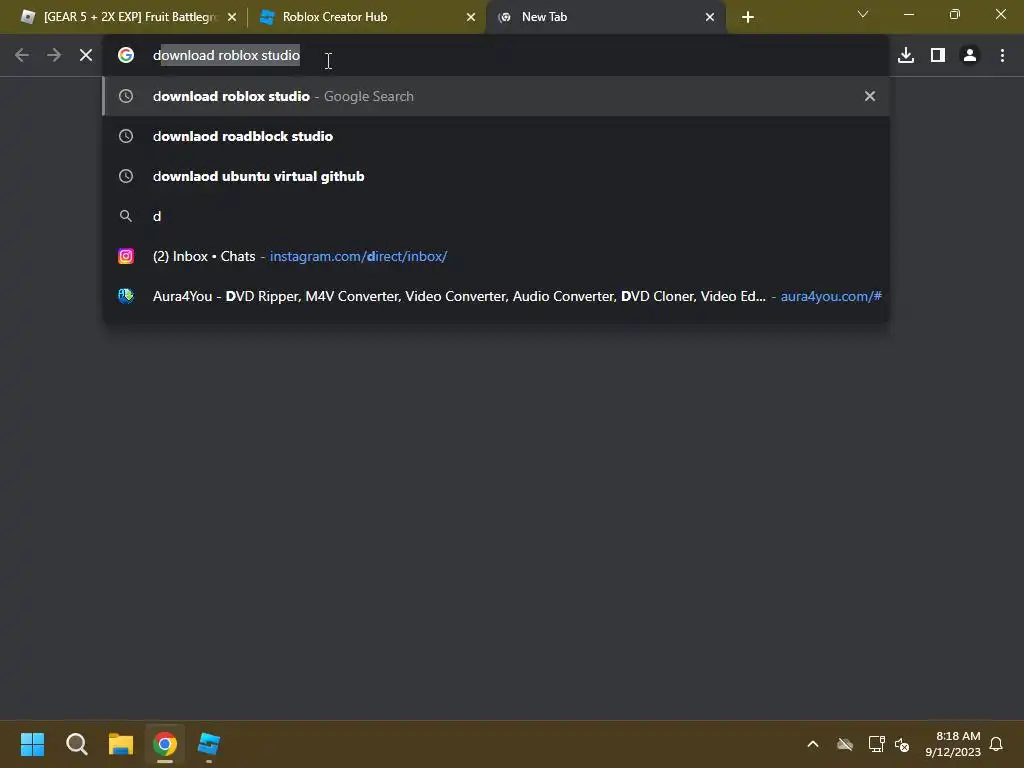Open the Aura4You DVD Ripper suggestion

[496, 296]
